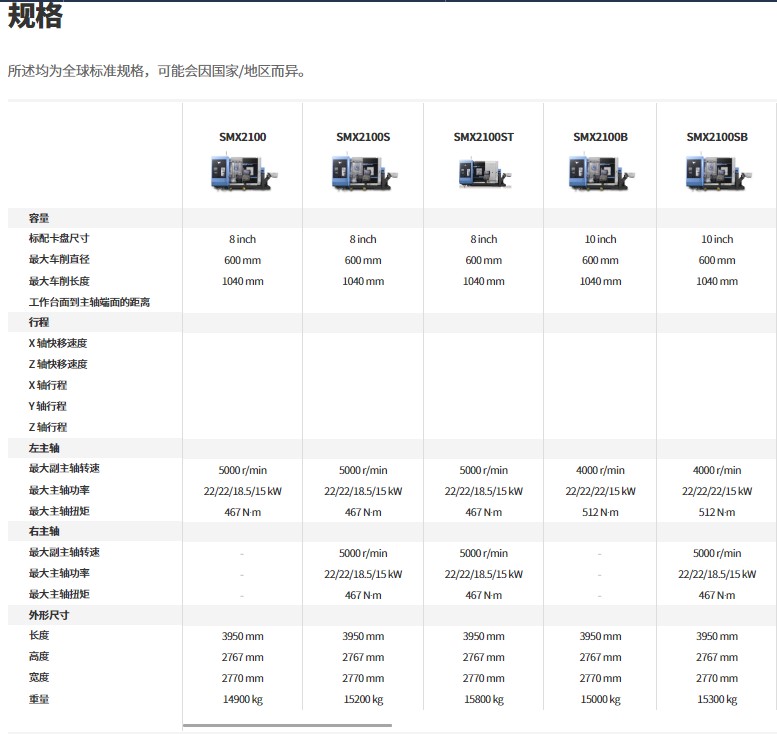Click the SMX2100 machine thumbnail image

(x=243, y=172)
